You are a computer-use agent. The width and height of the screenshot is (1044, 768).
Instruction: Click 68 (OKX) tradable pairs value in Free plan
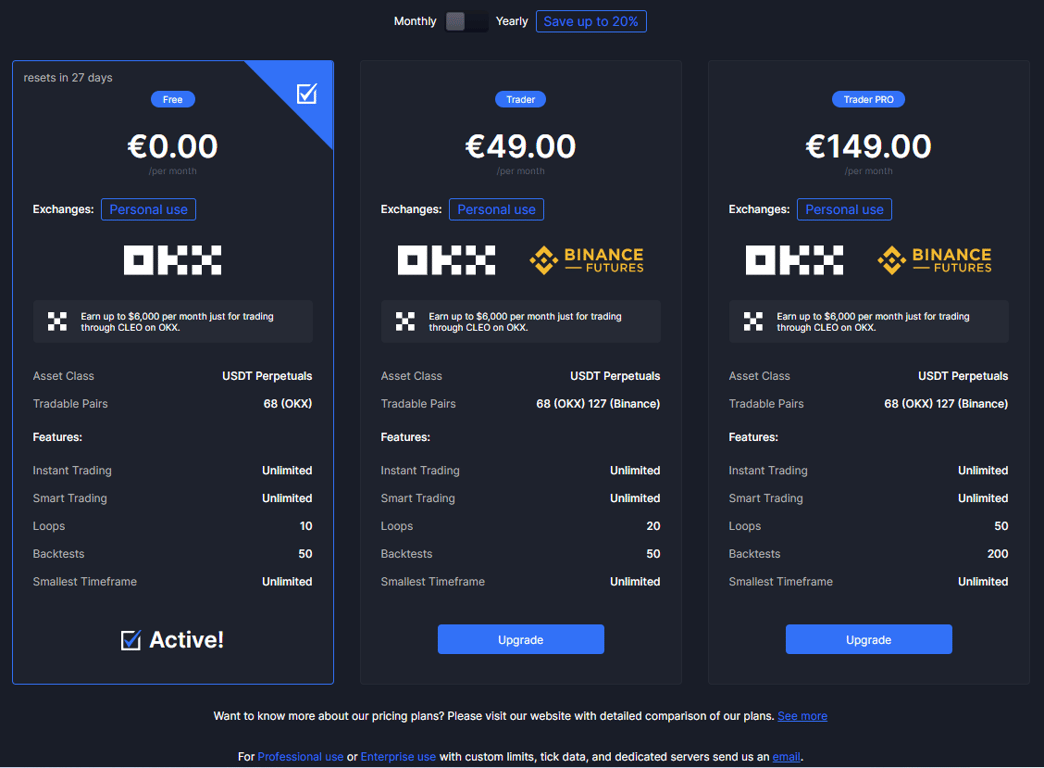288,404
